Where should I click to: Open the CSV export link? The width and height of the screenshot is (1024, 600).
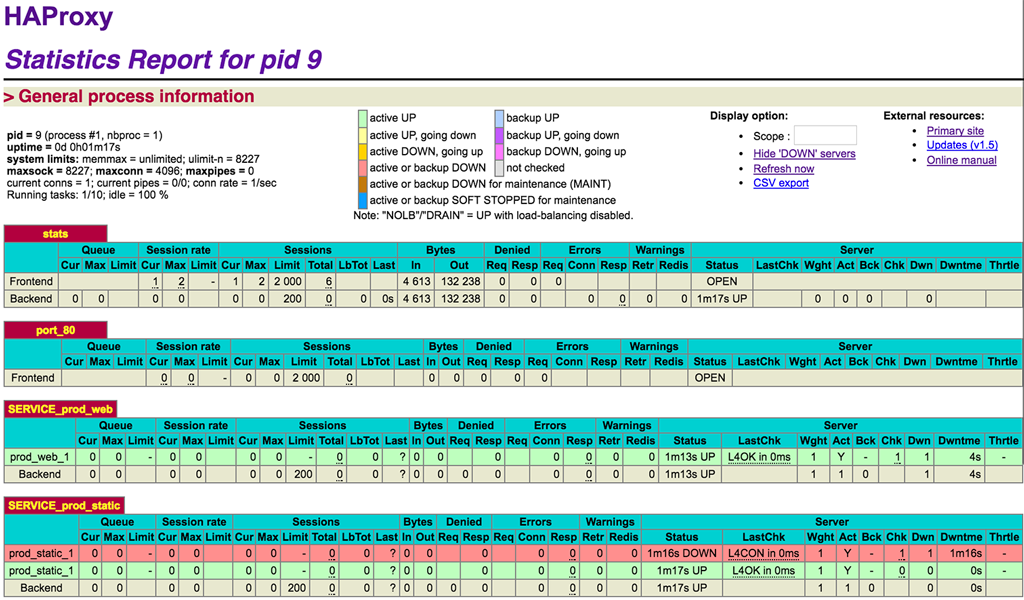point(781,183)
